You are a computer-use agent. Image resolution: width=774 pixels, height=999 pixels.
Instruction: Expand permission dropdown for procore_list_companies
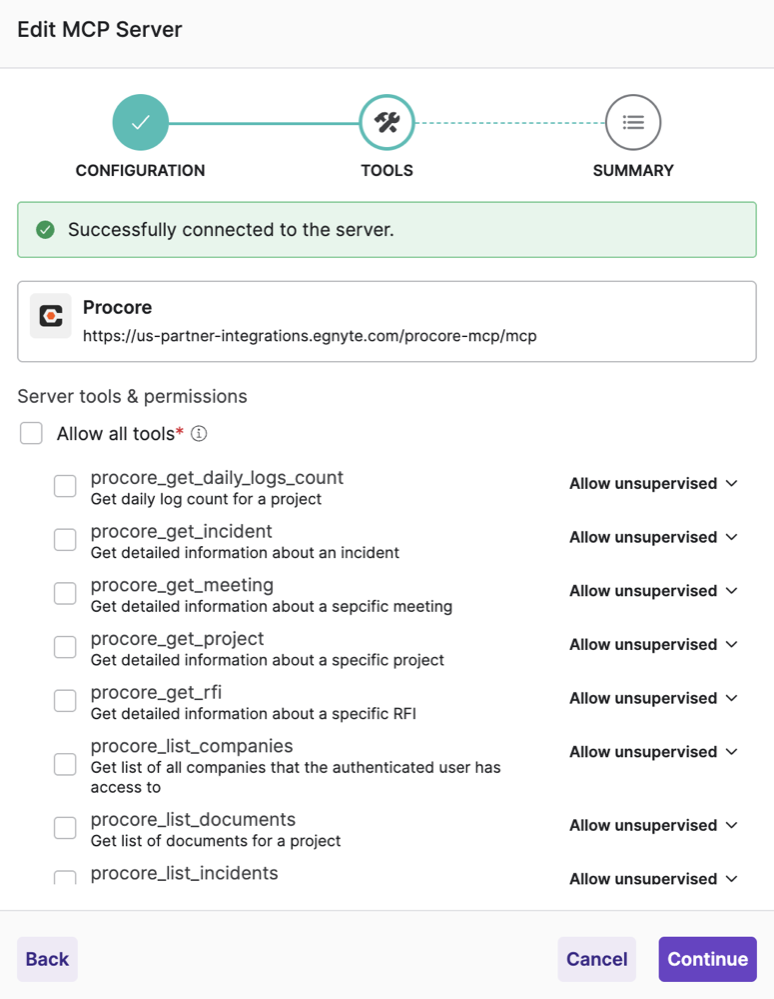(653, 752)
